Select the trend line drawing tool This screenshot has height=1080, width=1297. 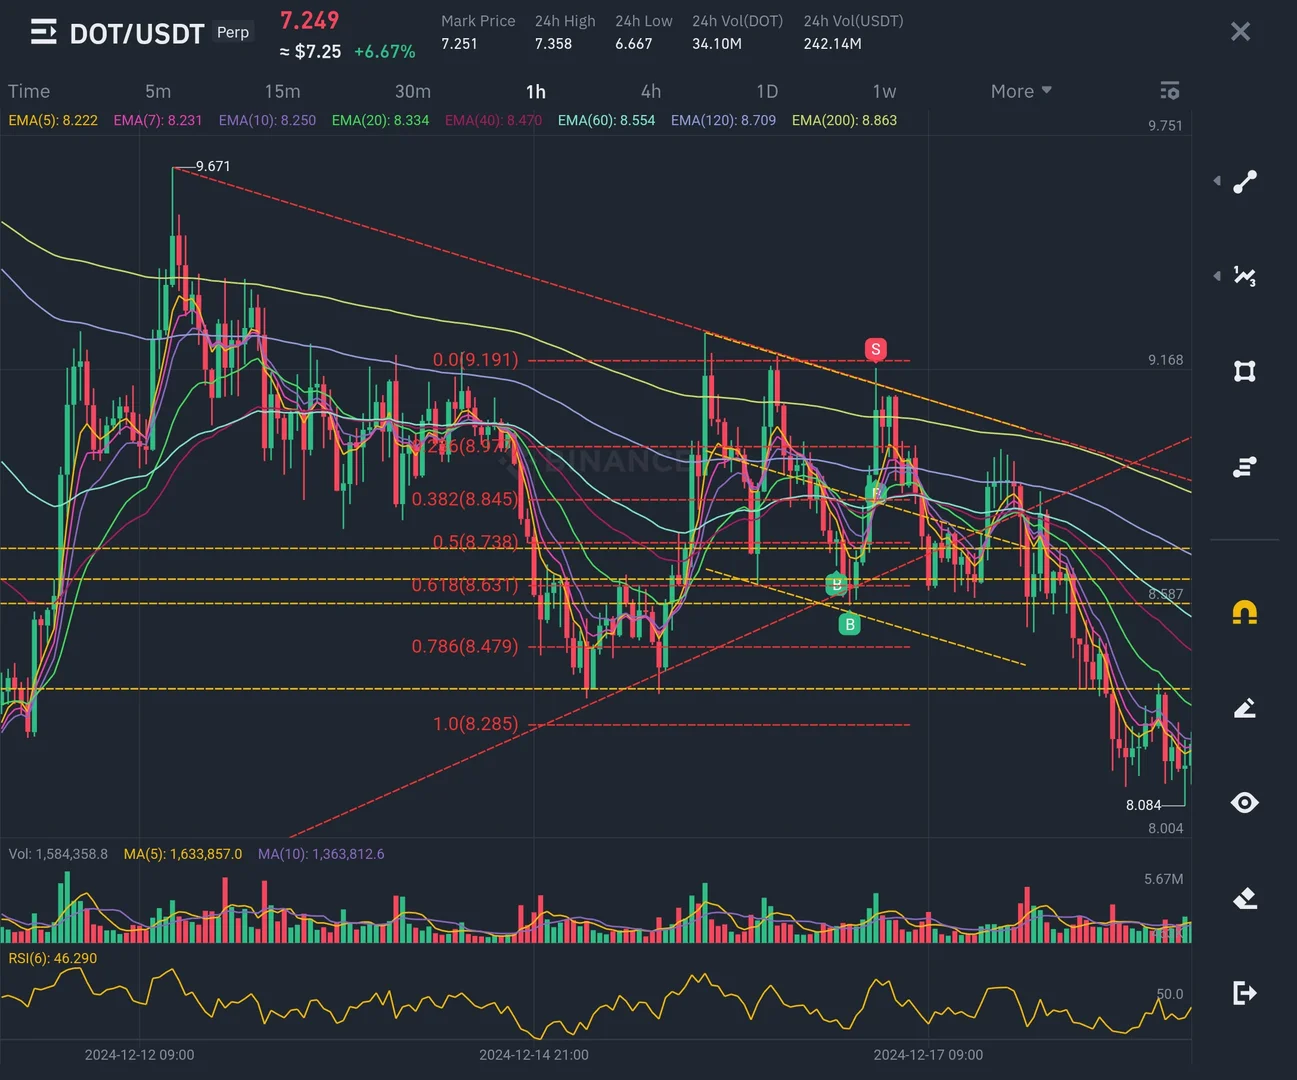point(1245,182)
